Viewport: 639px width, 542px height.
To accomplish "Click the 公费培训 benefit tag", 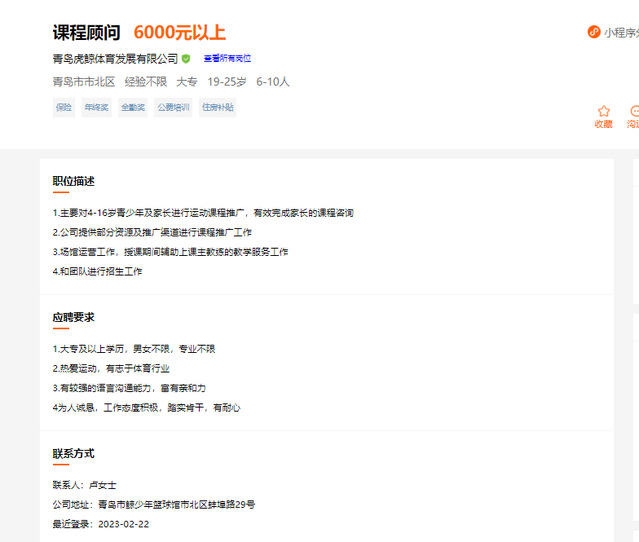I will point(173,107).
